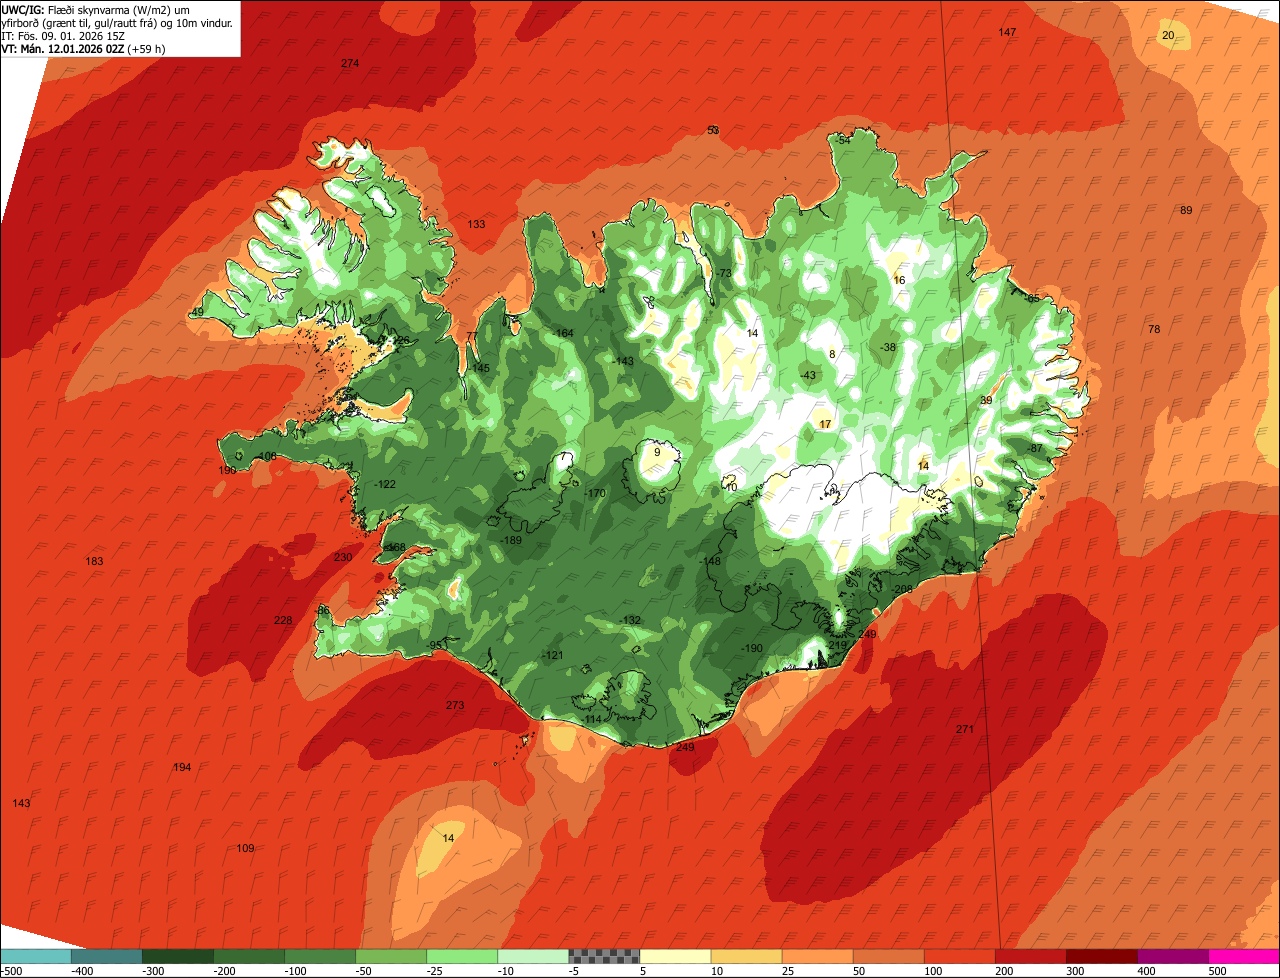Click the map value -126
The width and height of the screenshot is (1280, 978).
tap(400, 340)
